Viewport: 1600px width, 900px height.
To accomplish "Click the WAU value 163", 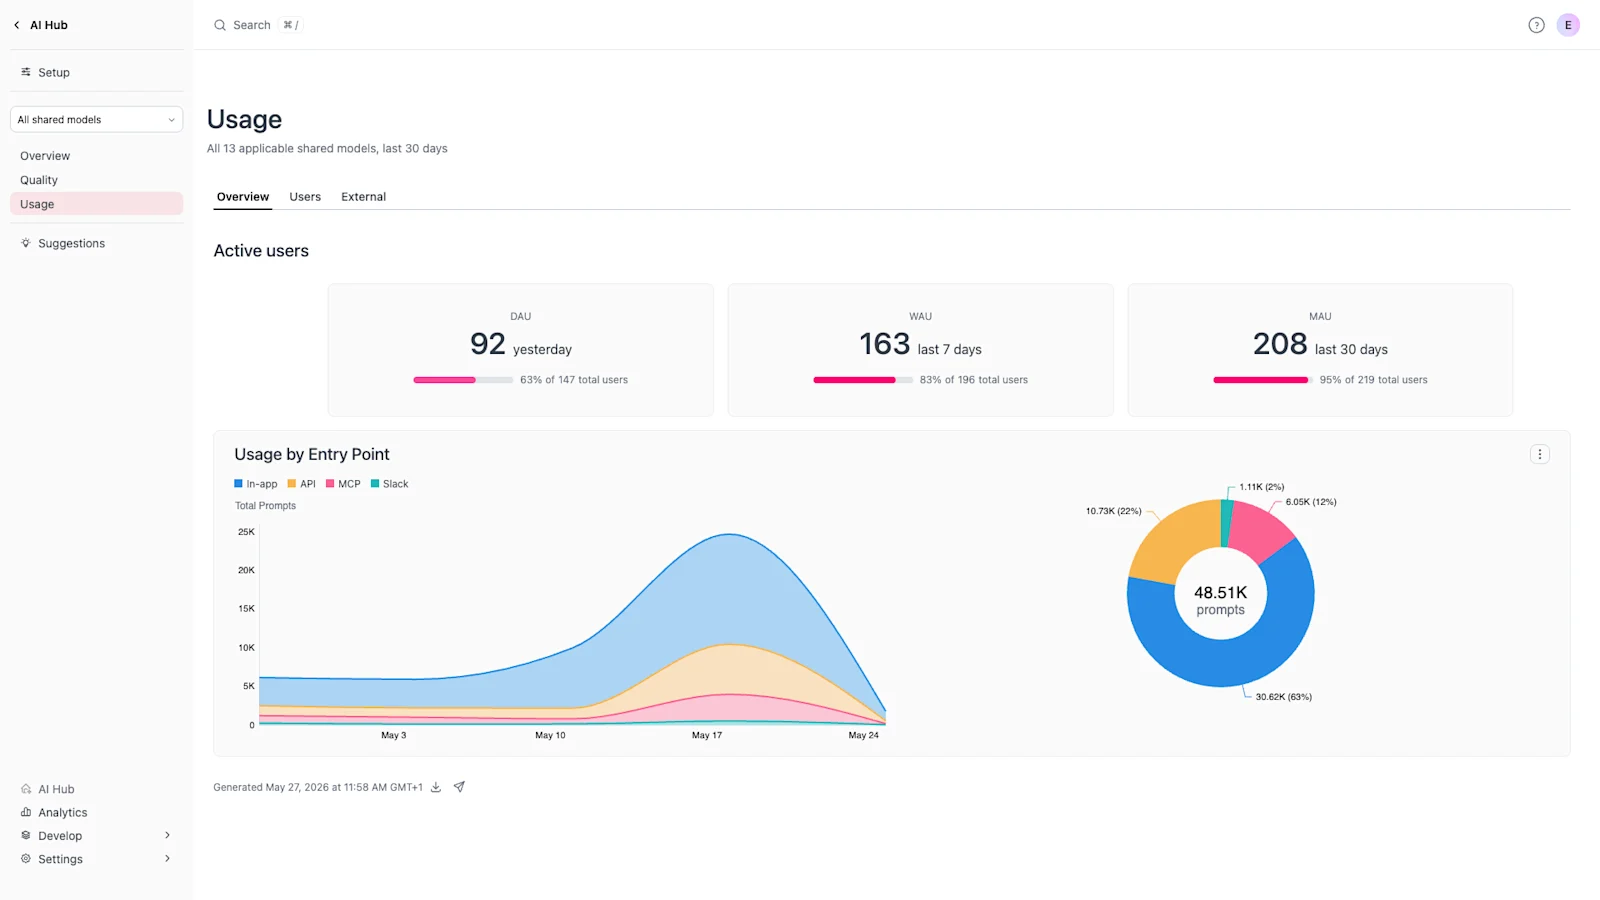I will pyautogui.click(x=885, y=344).
